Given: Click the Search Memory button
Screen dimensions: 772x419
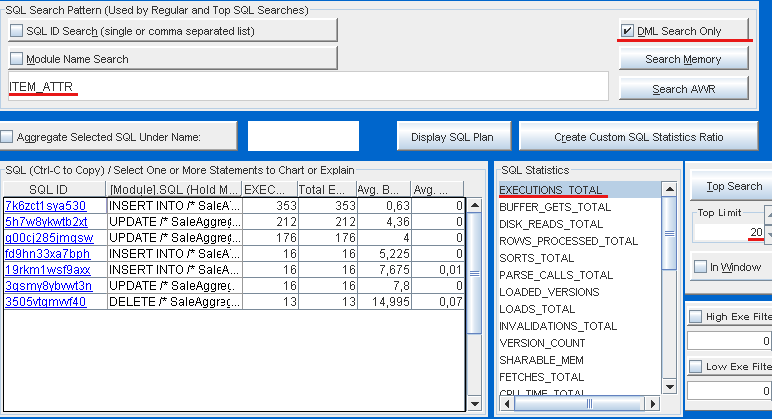Looking at the screenshot, I should coord(682,59).
